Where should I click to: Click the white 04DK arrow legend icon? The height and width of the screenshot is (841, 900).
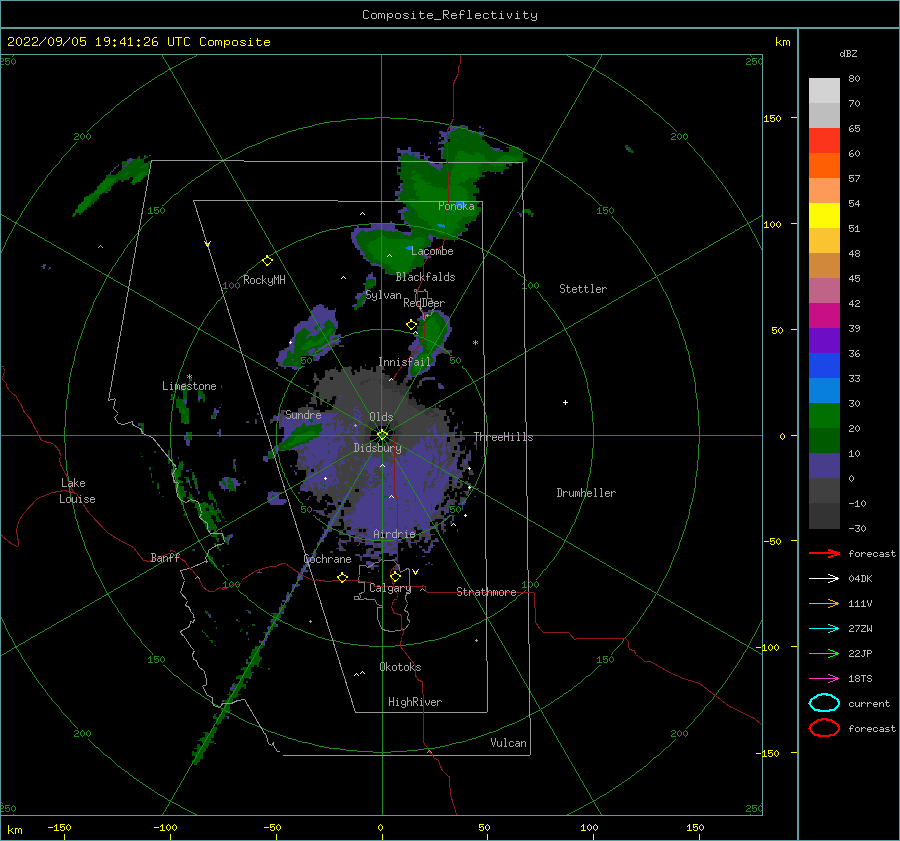click(824, 578)
